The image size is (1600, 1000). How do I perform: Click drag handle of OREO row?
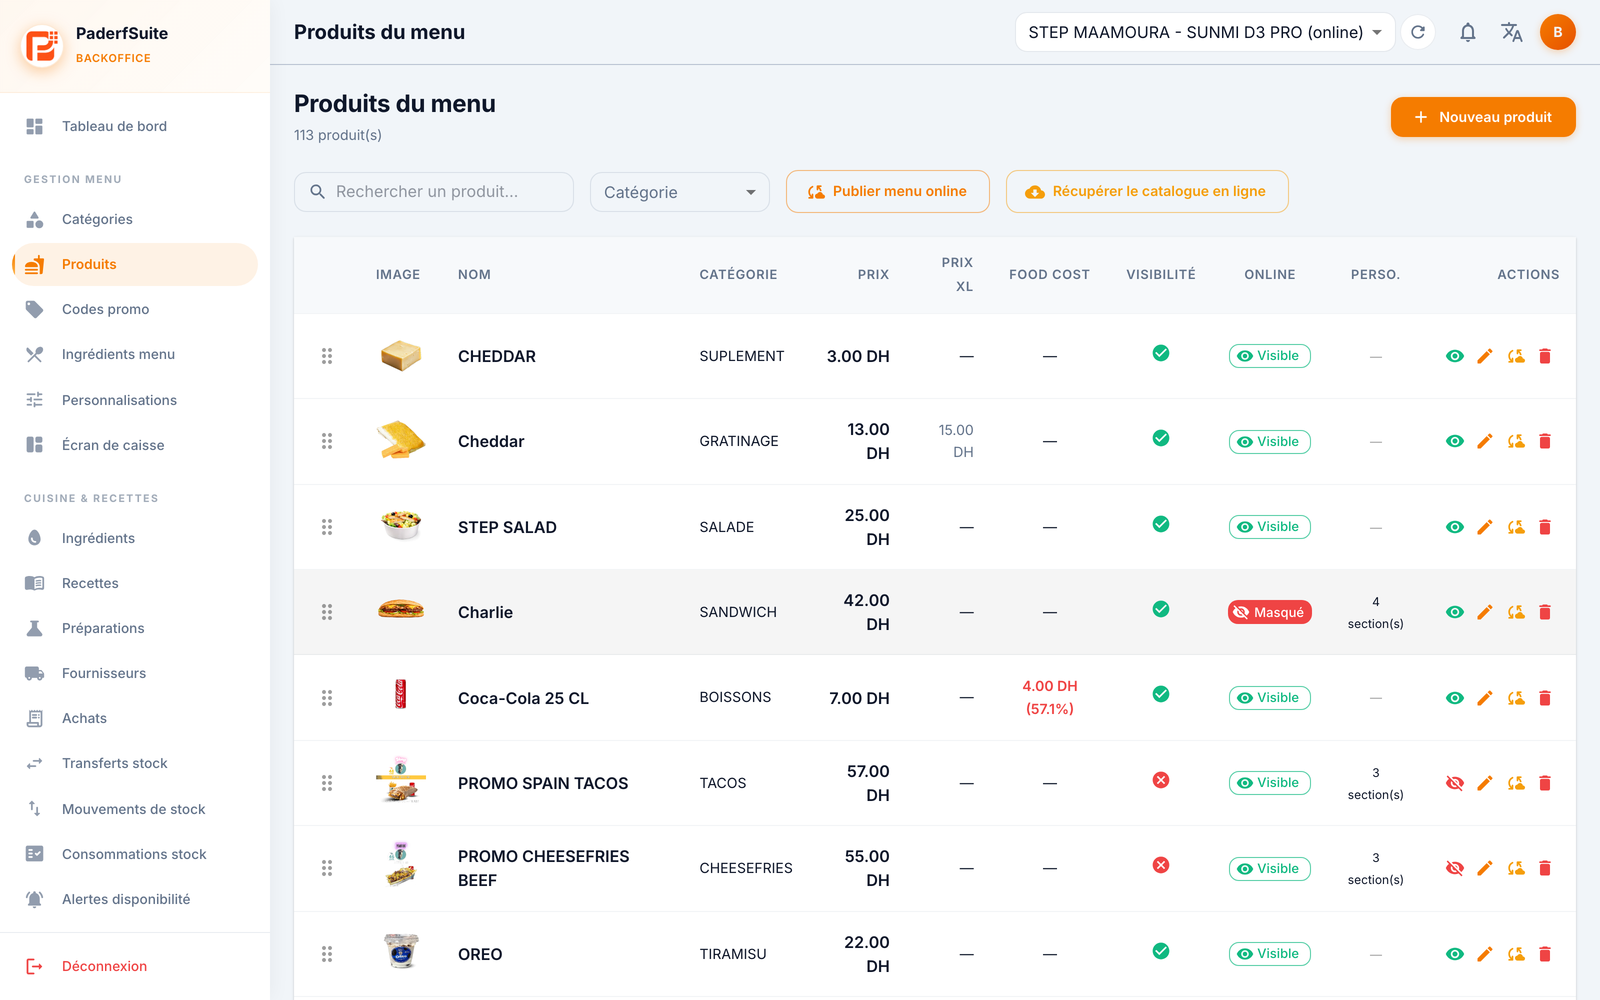point(327,954)
